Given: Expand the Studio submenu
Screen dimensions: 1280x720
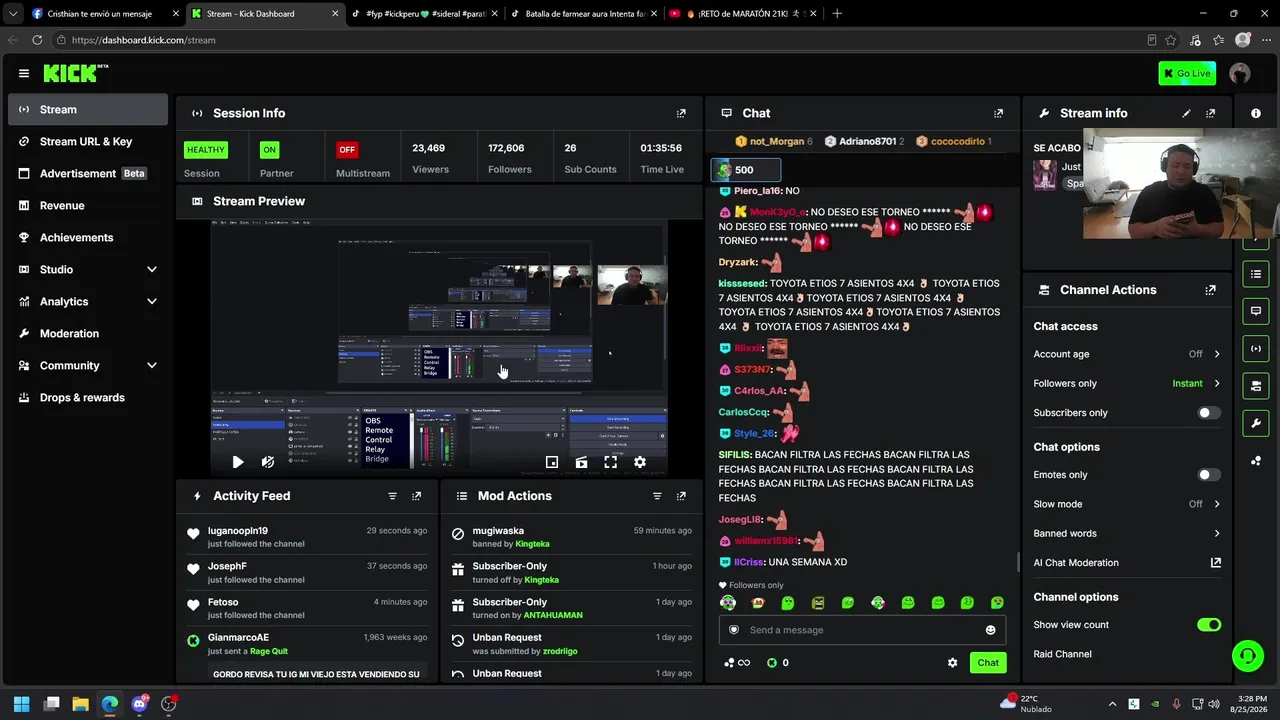Looking at the screenshot, I should tap(88, 270).
